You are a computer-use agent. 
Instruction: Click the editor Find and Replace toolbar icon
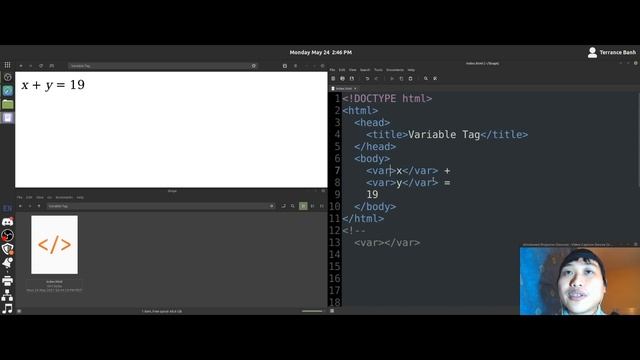435,78
